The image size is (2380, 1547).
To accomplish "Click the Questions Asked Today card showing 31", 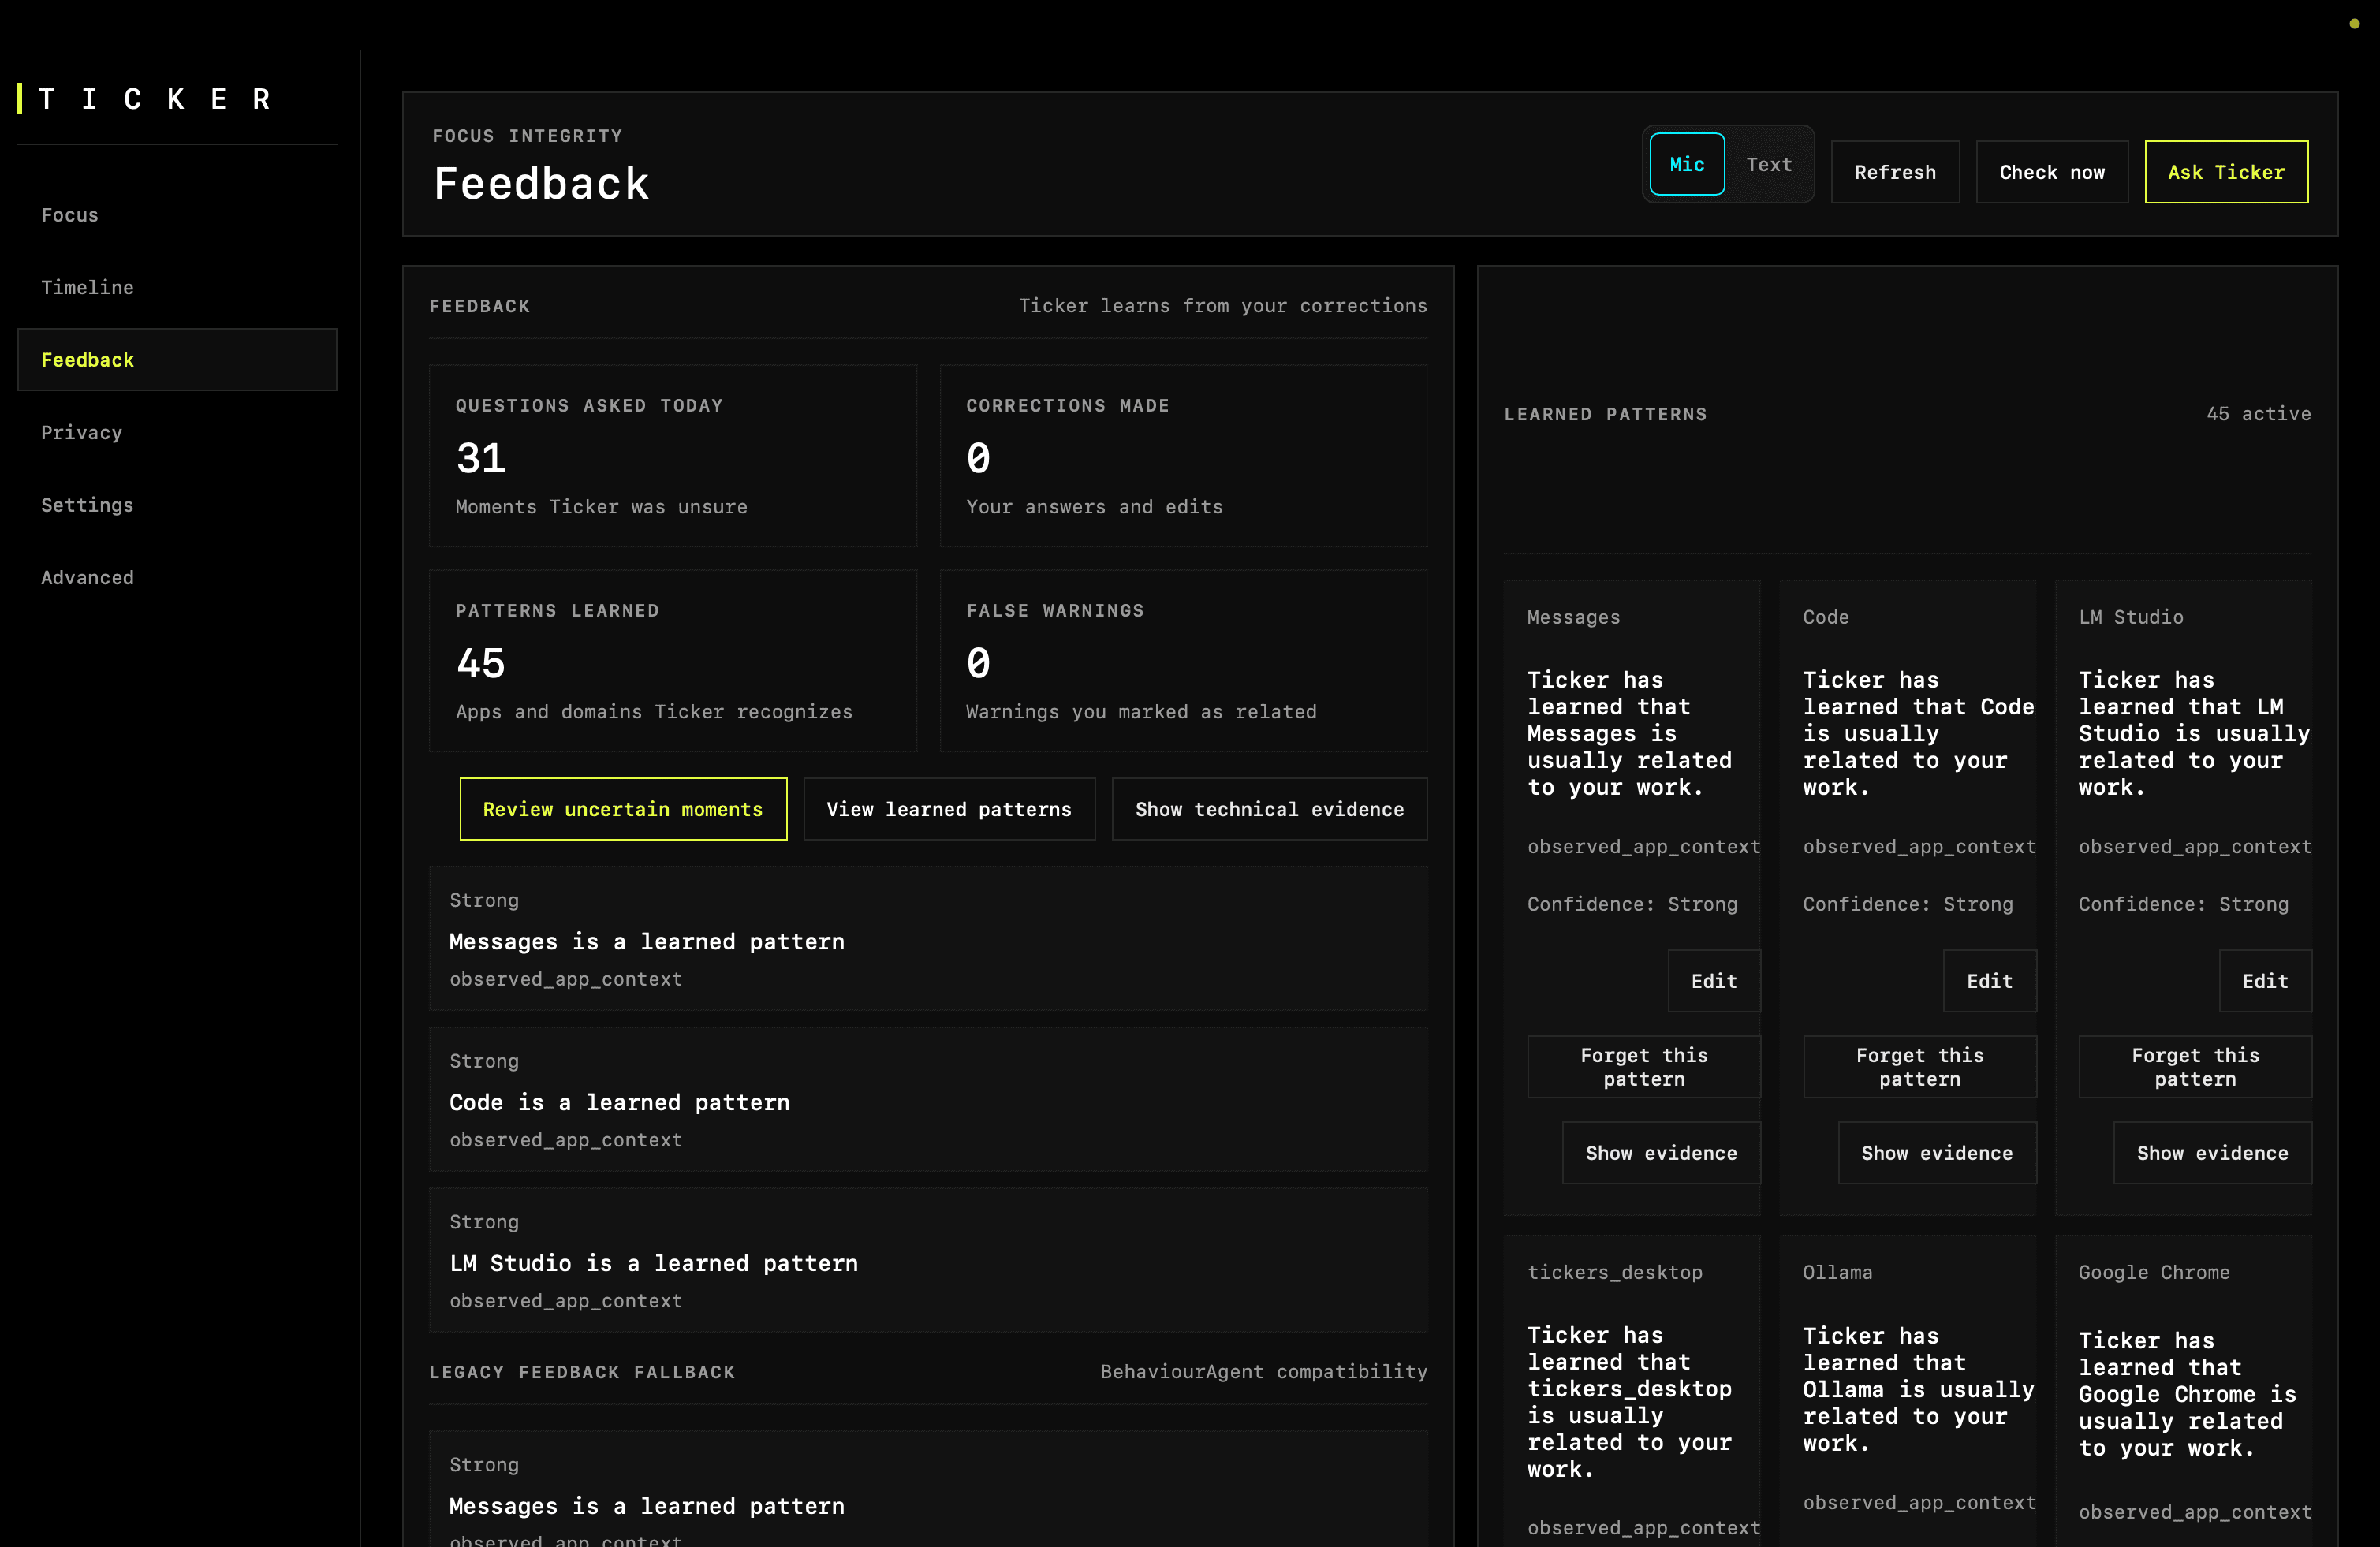I will 673,456.
